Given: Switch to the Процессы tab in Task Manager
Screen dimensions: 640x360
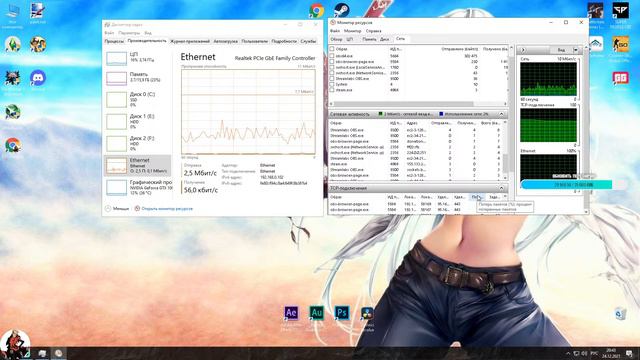Looking at the screenshot, I should click(x=114, y=41).
